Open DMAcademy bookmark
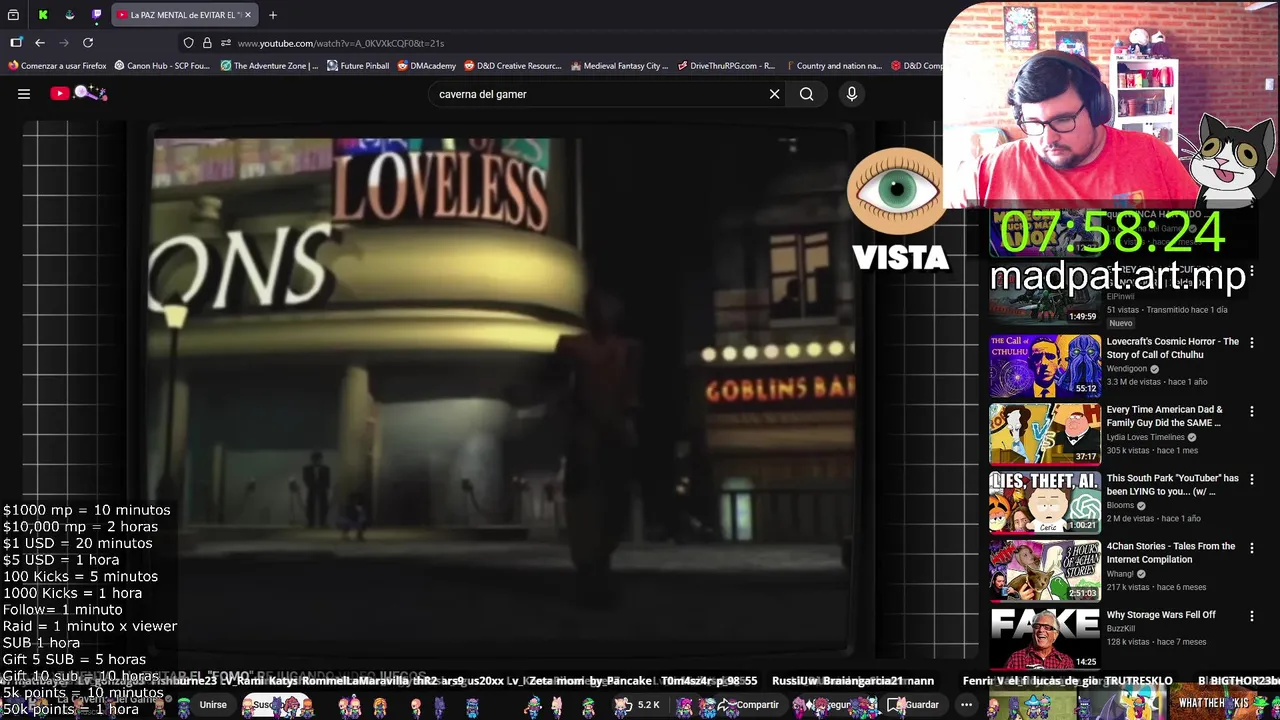The image size is (1280, 720). 426,66
